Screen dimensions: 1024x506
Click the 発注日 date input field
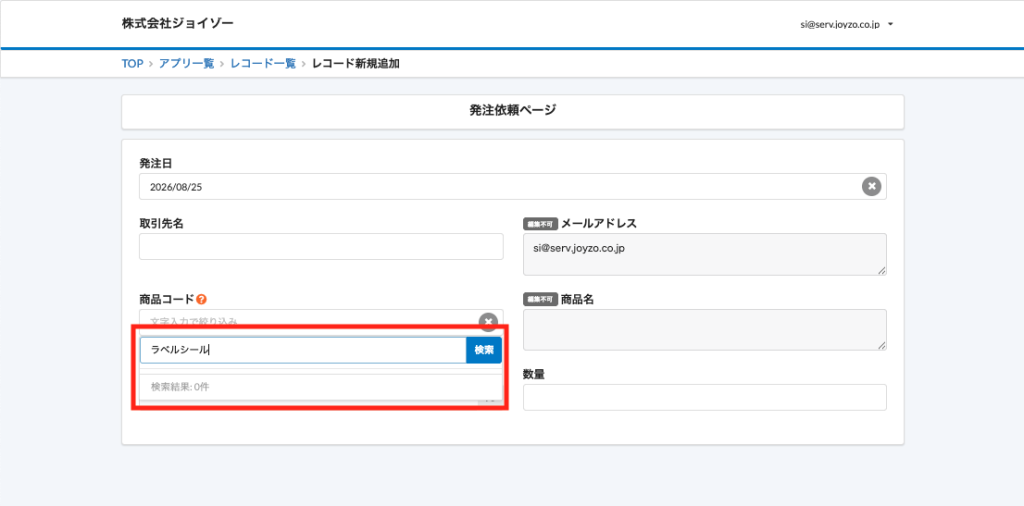[x=513, y=186]
